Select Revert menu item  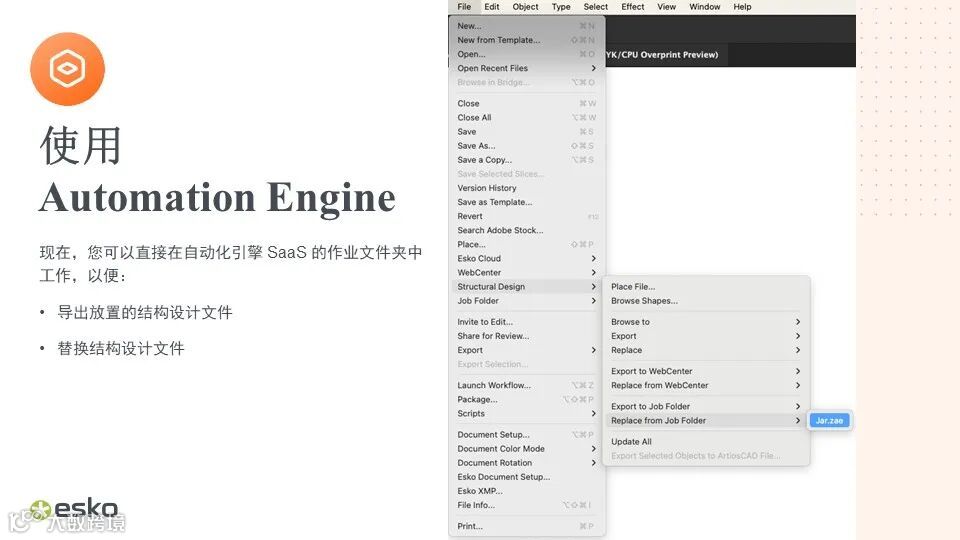coord(527,216)
